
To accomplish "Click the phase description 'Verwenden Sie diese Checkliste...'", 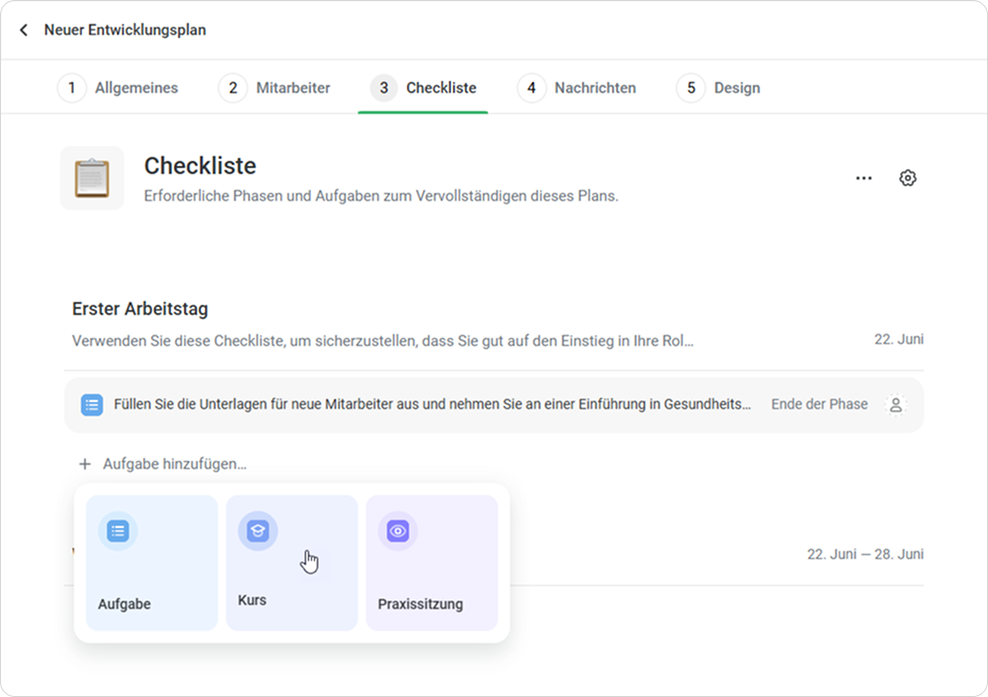I will (x=382, y=341).
